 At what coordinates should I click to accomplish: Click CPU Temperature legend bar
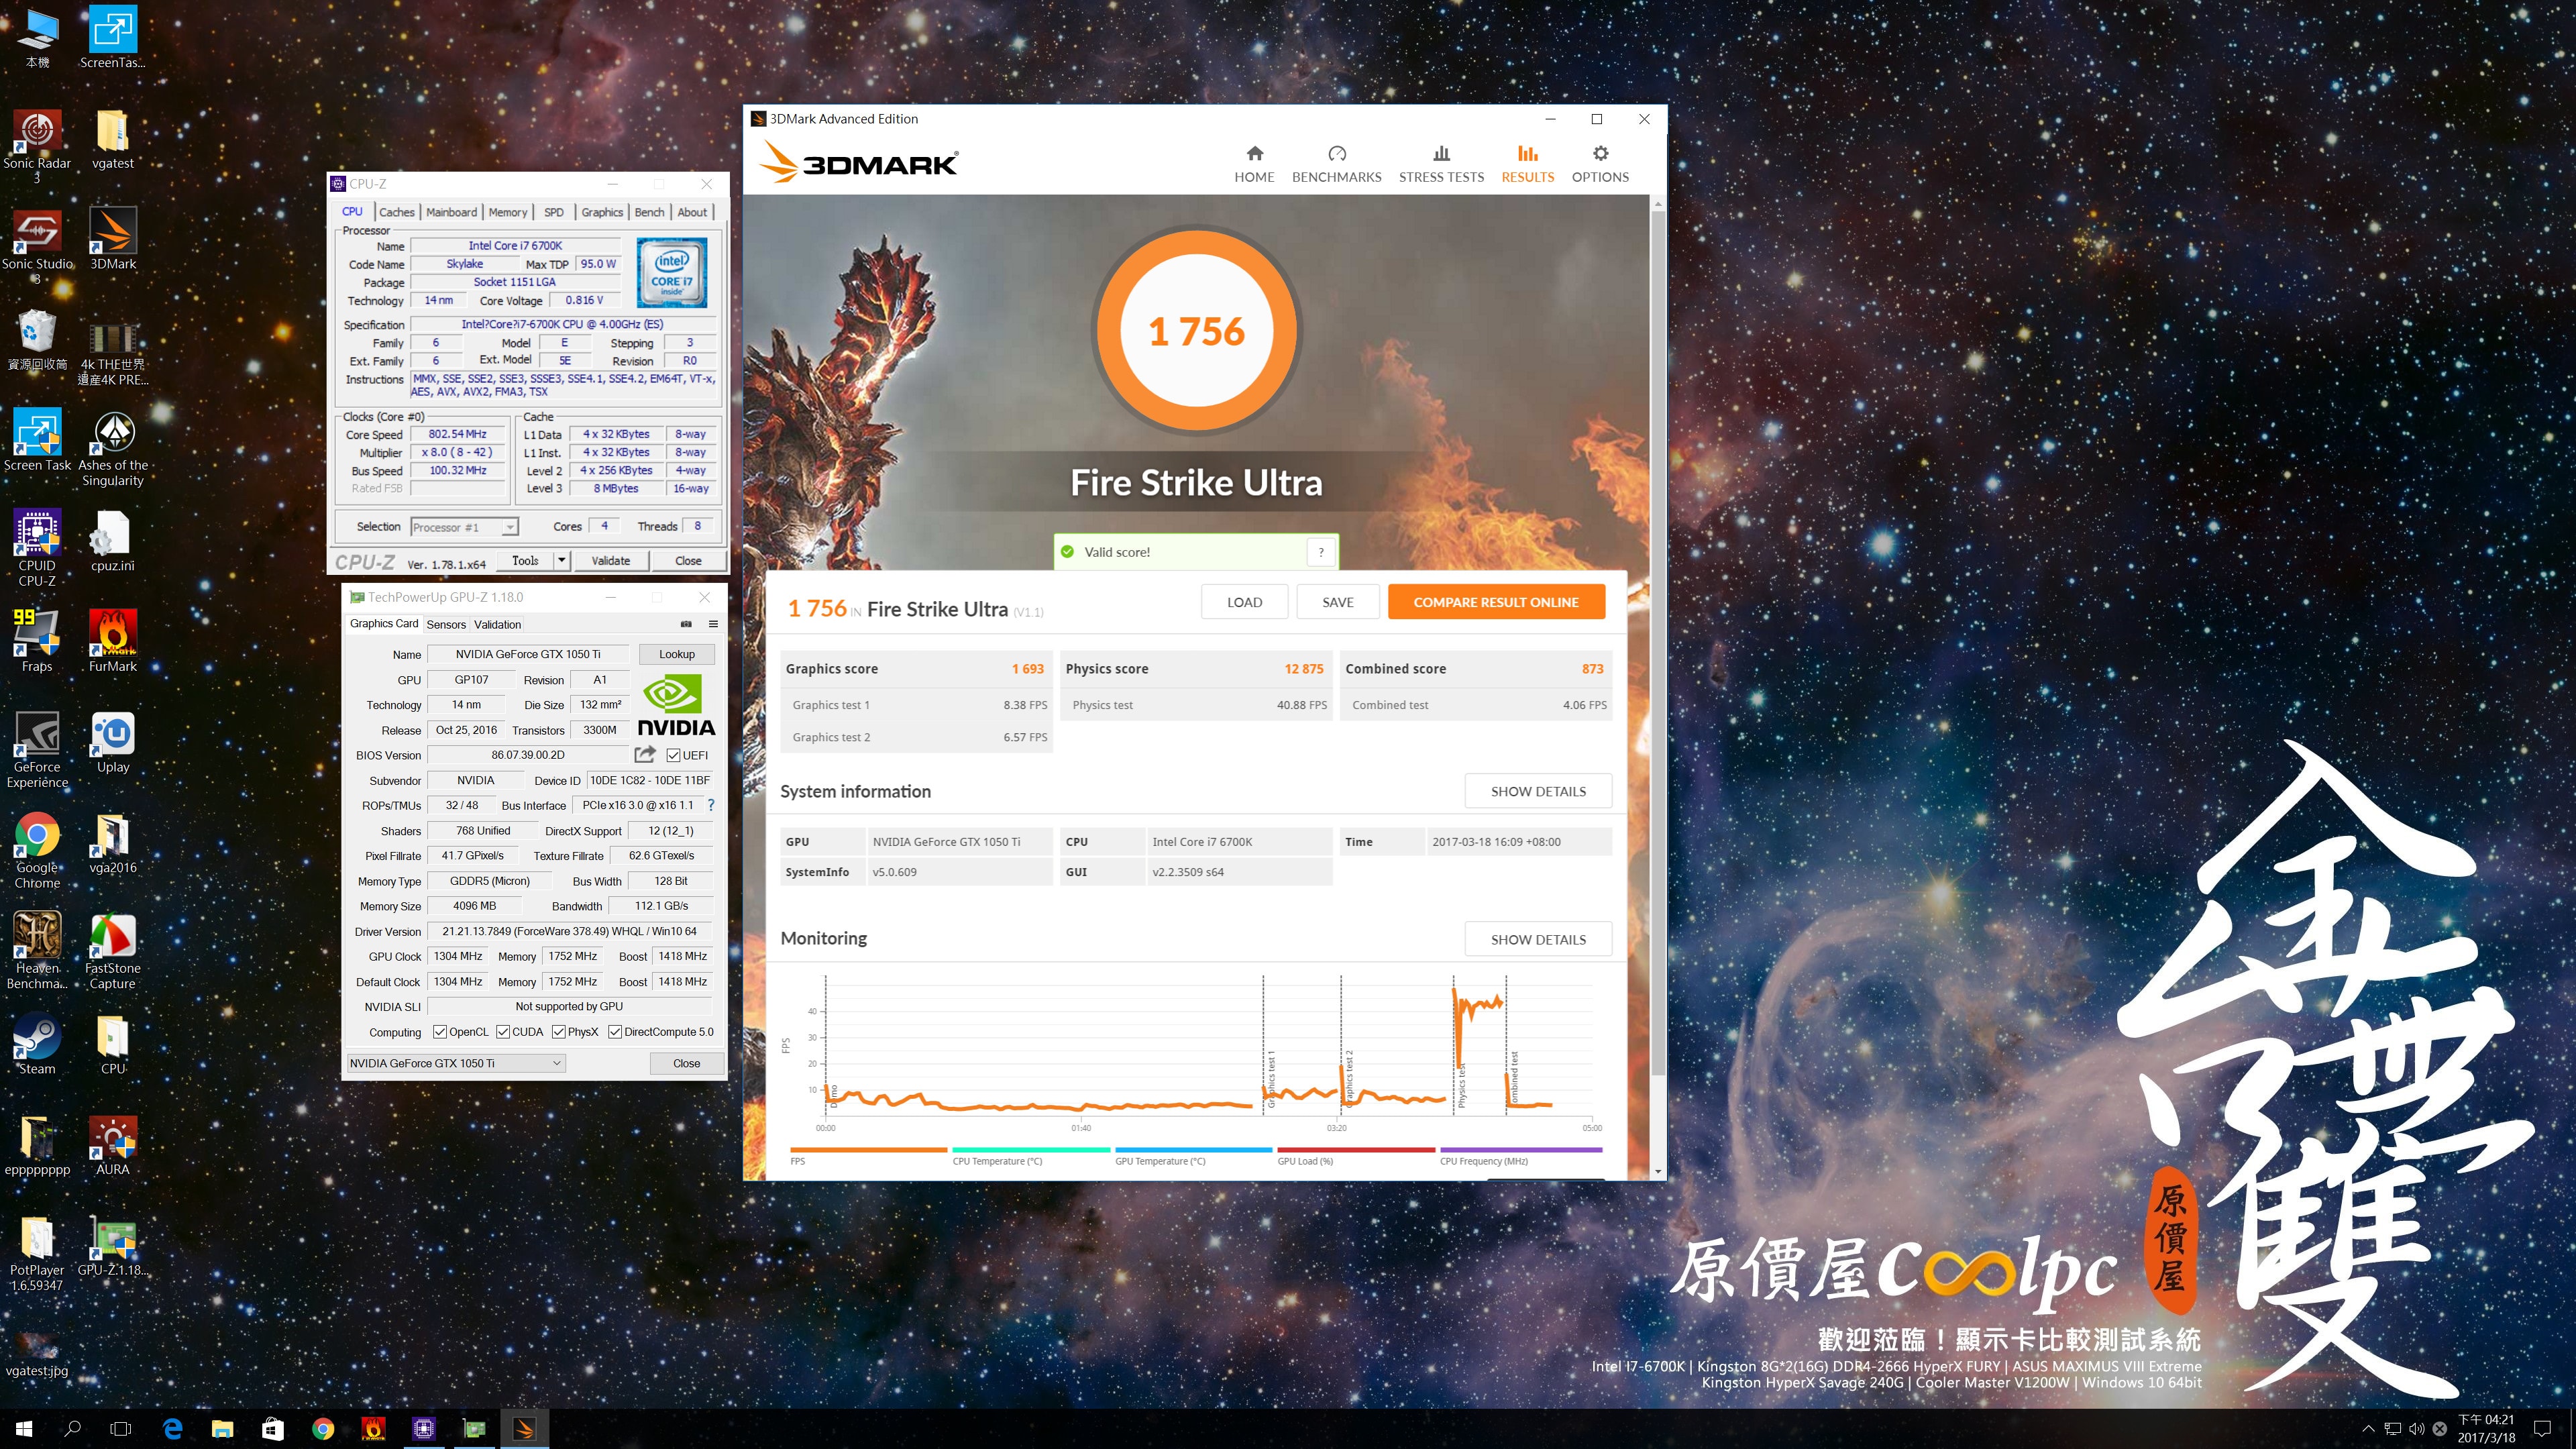(1031, 1150)
